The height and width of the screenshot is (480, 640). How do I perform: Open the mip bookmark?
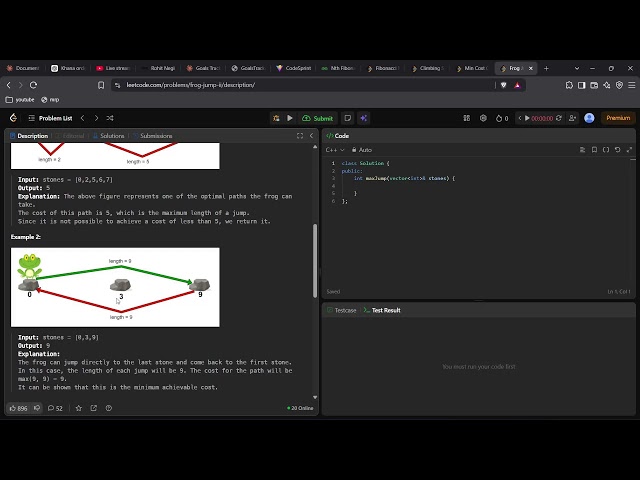coord(50,100)
